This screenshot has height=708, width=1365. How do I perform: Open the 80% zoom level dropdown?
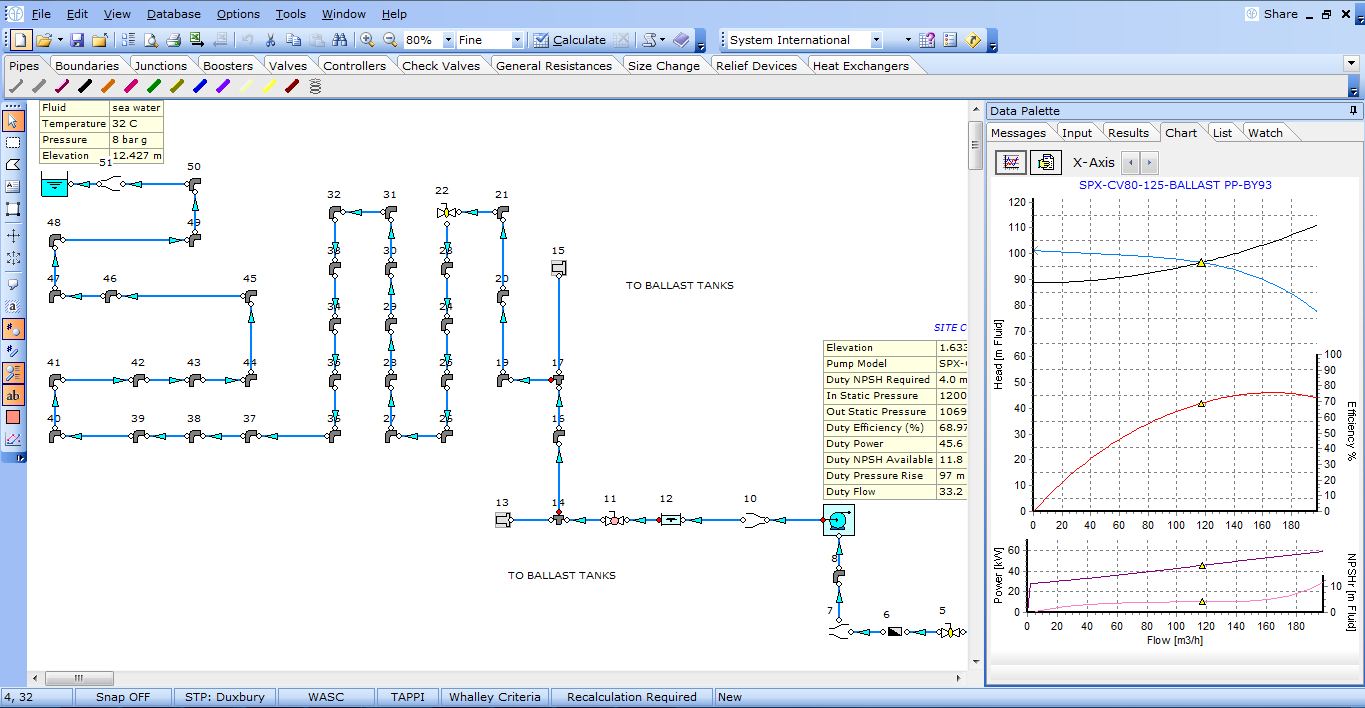[x=446, y=40]
